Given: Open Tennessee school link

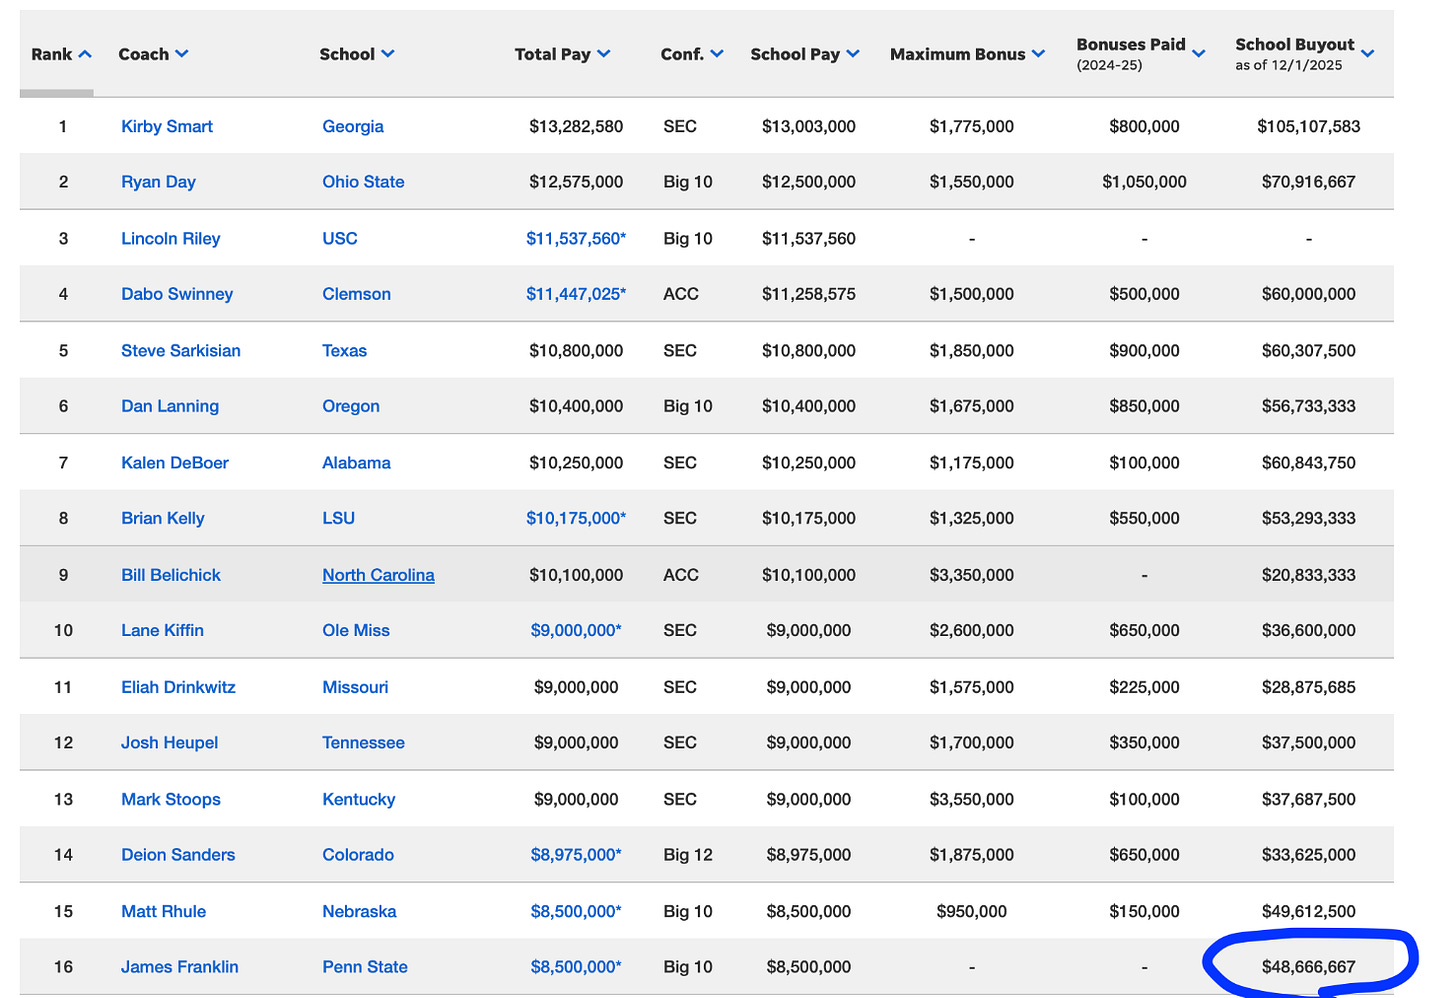Looking at the screenshot, I should pos(363,742).
